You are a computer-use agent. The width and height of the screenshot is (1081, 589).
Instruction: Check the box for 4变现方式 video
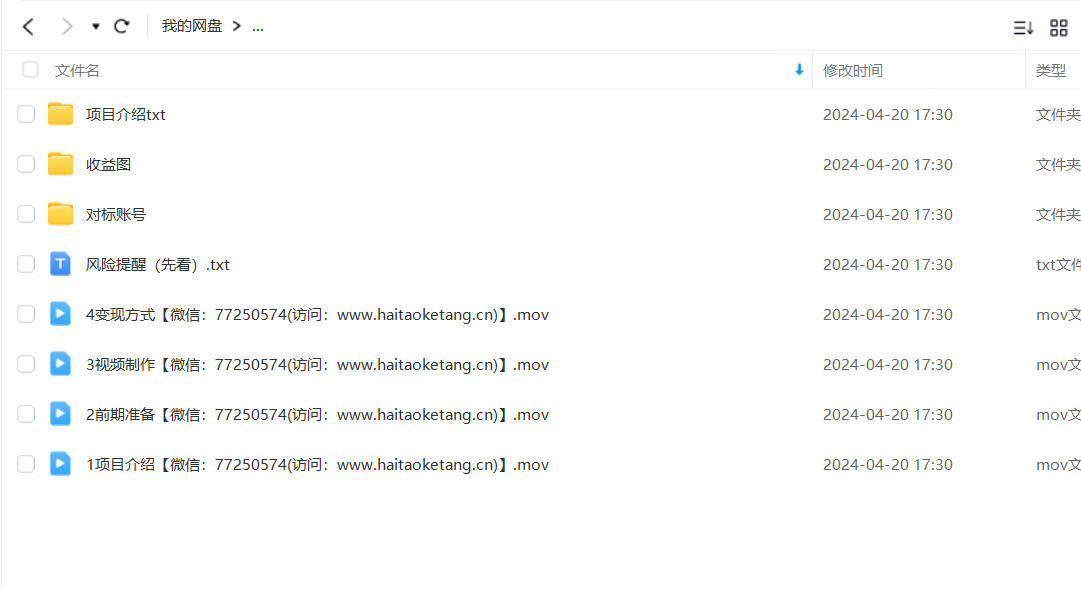[26, 314]
